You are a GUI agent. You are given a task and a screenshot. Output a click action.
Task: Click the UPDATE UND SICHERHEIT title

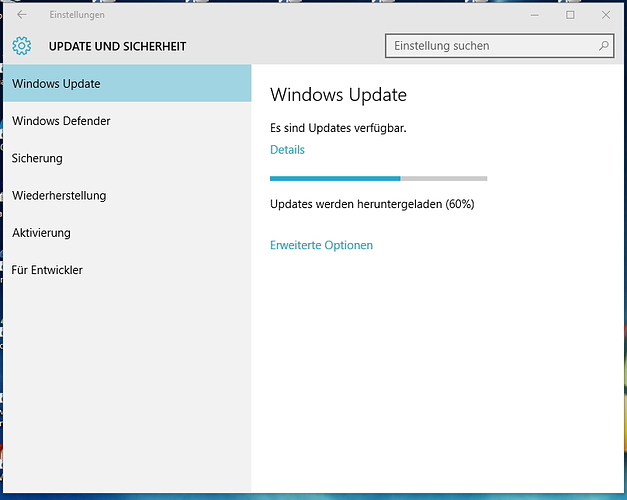click(x=117, y=46)
